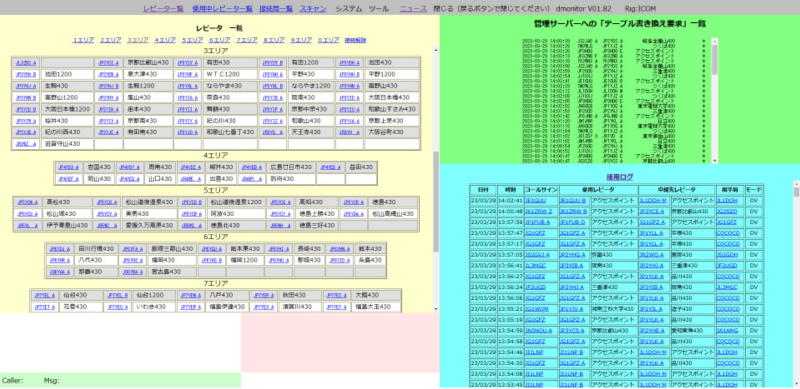Jump to the 6エリア link under レピータ一覧
The image size is (800, 389).
tap(219, 40)
